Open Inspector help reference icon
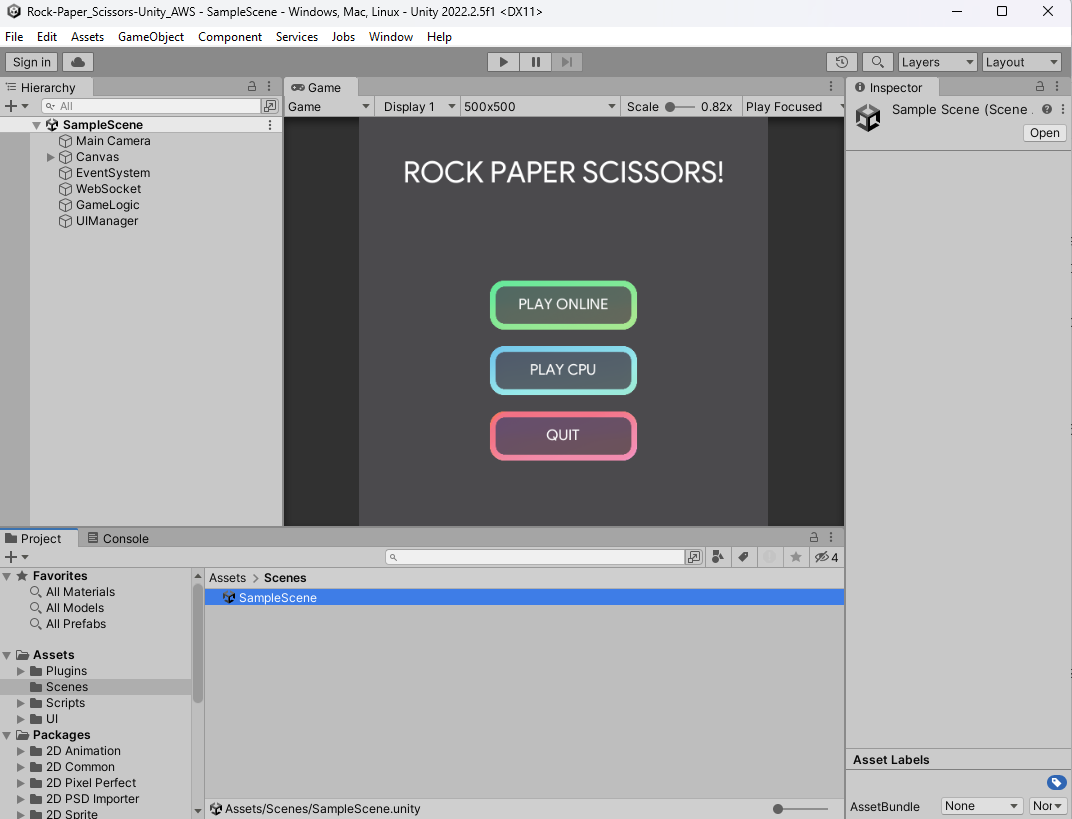Image resolution: width=1072 pixels, height=819 pixels. point(1047,109)
